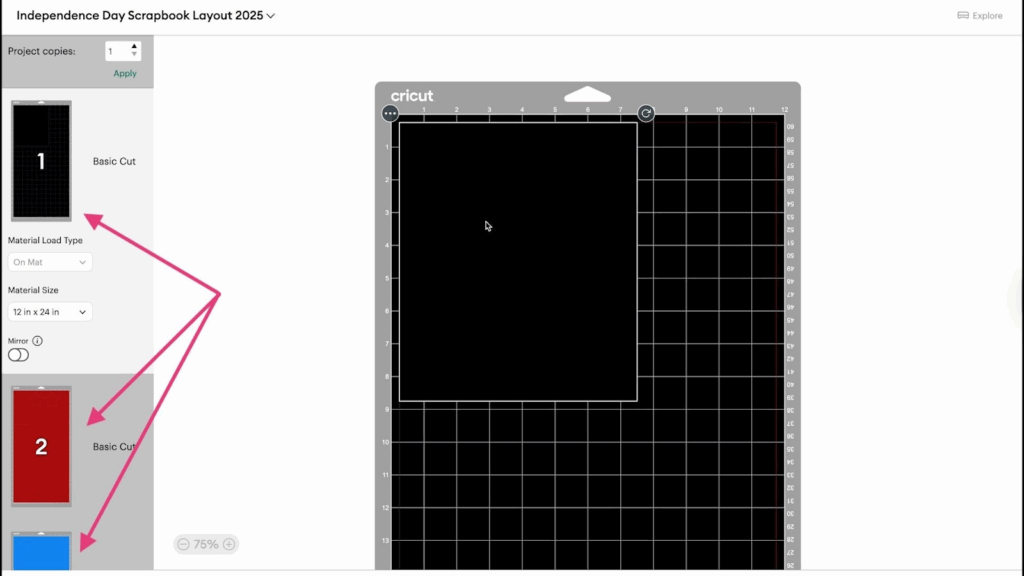Click the Material Load Type label
This screenshot has height=576, width=1024.
45,240
